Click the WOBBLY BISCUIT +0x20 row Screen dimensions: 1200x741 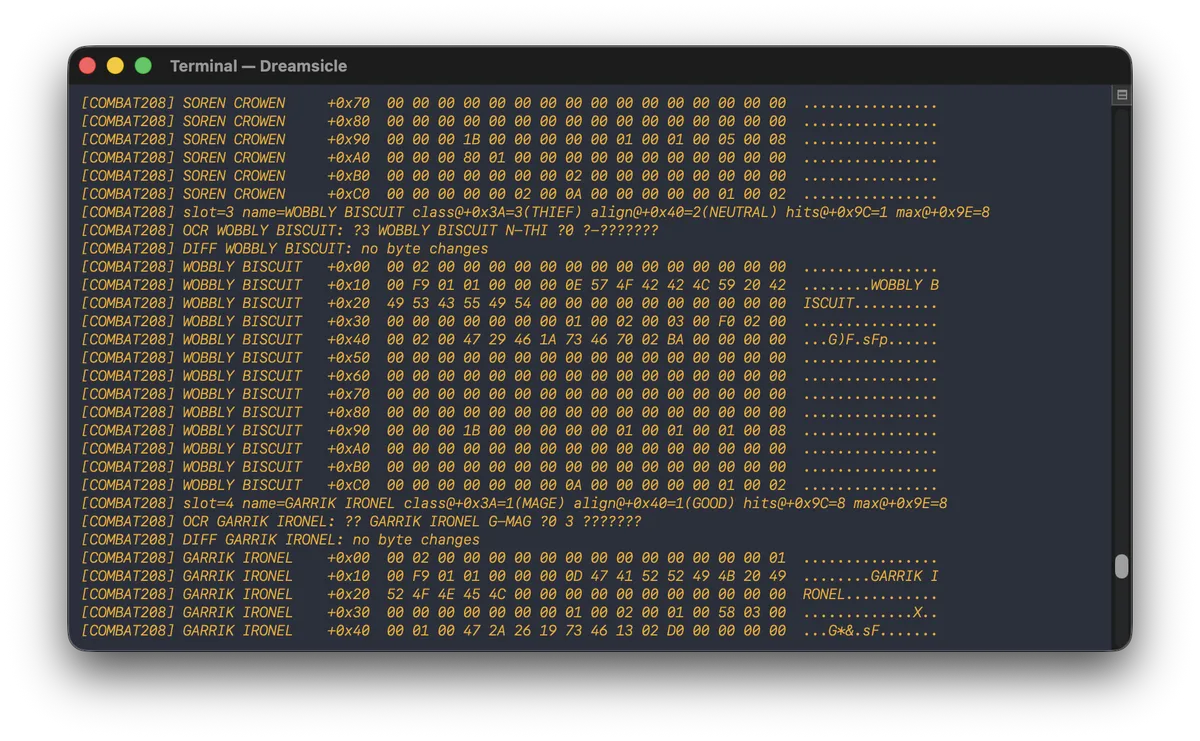[509, 303]
